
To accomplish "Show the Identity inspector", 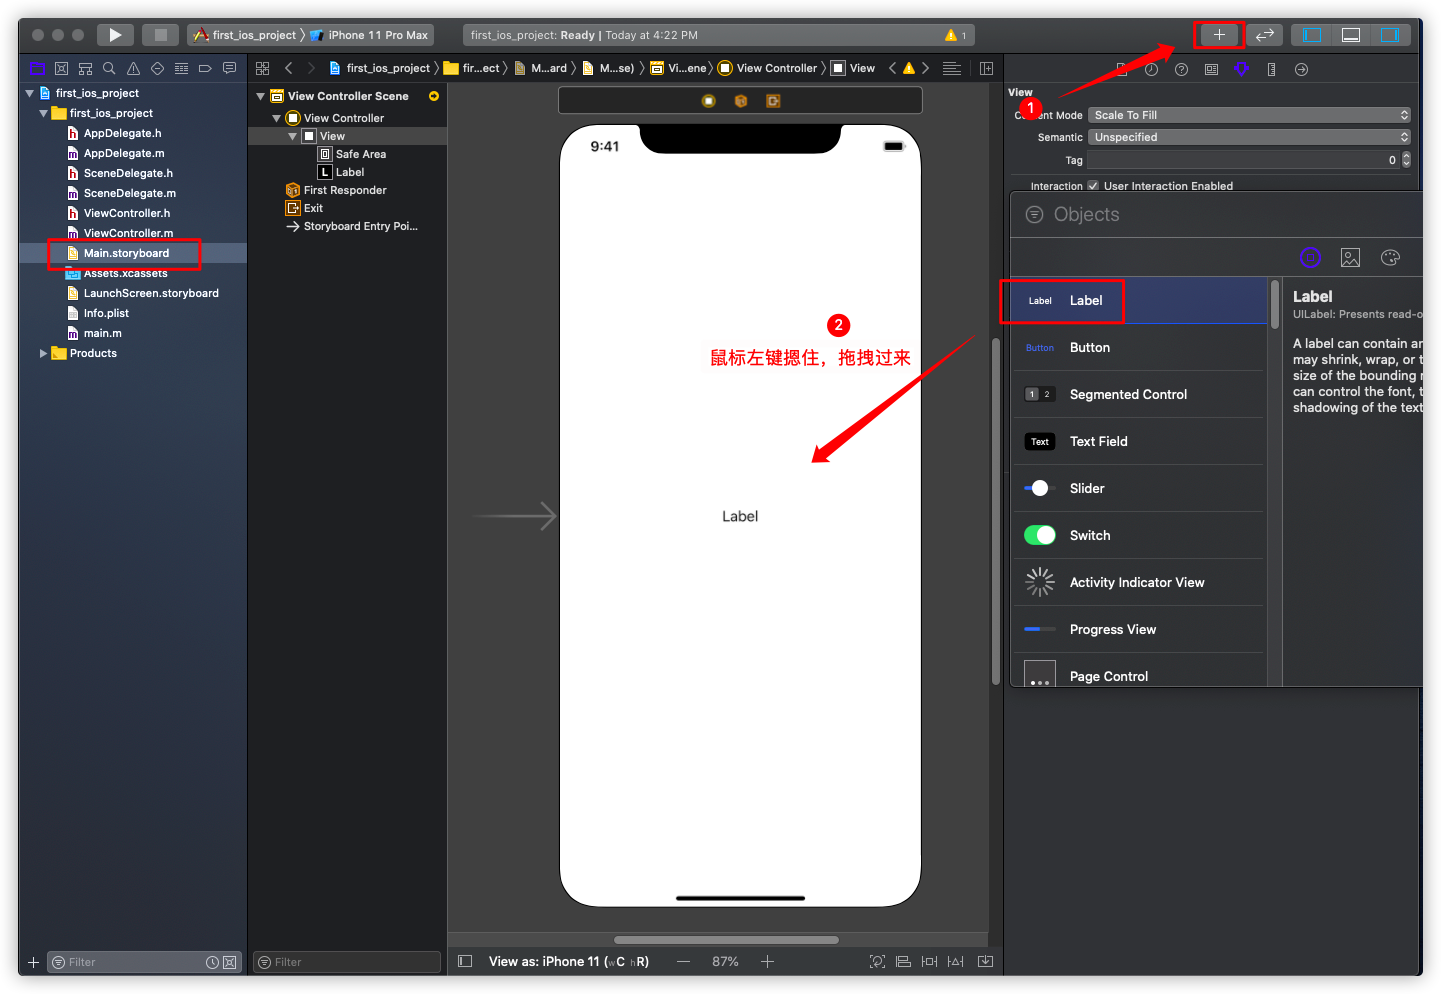I will (1211, 70).
